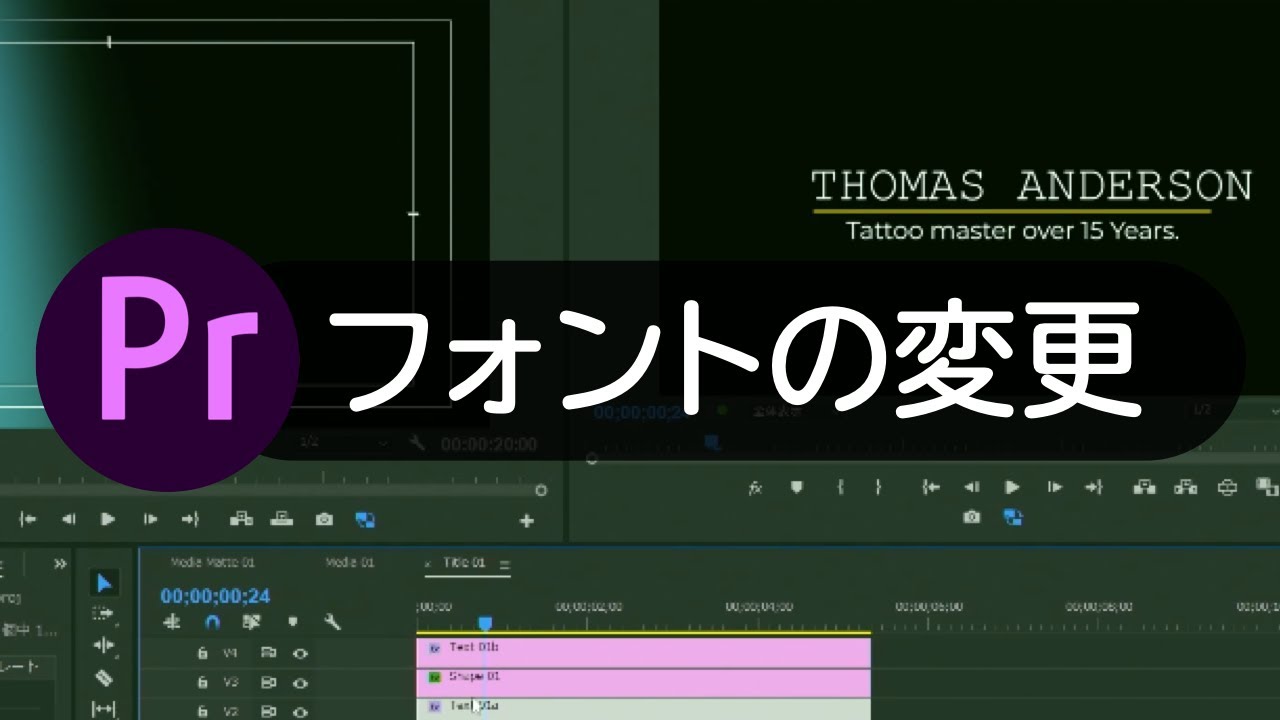This screenshot has width=1280, height=720.
Task: Click the timeline ruler time 00;00;04;00
Action: point(760,607)
